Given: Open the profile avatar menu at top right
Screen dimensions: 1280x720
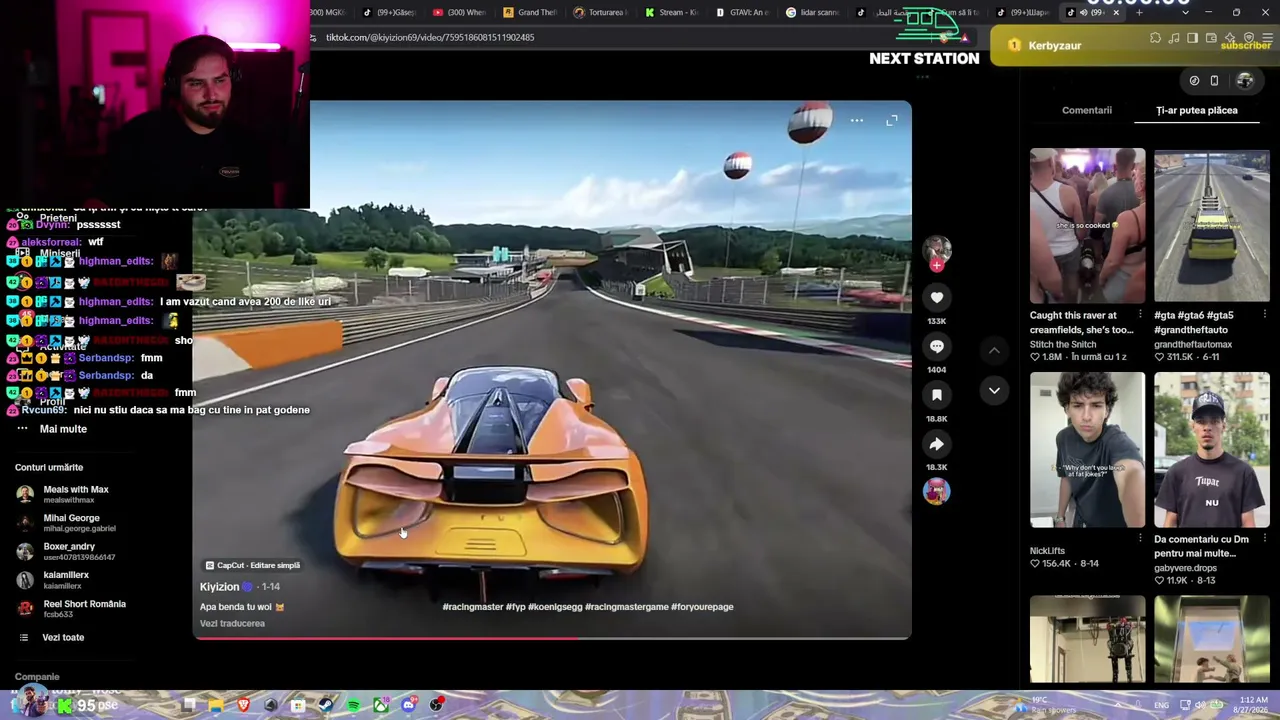Looking at the screenshot, I should click(x=1245, y=81).
